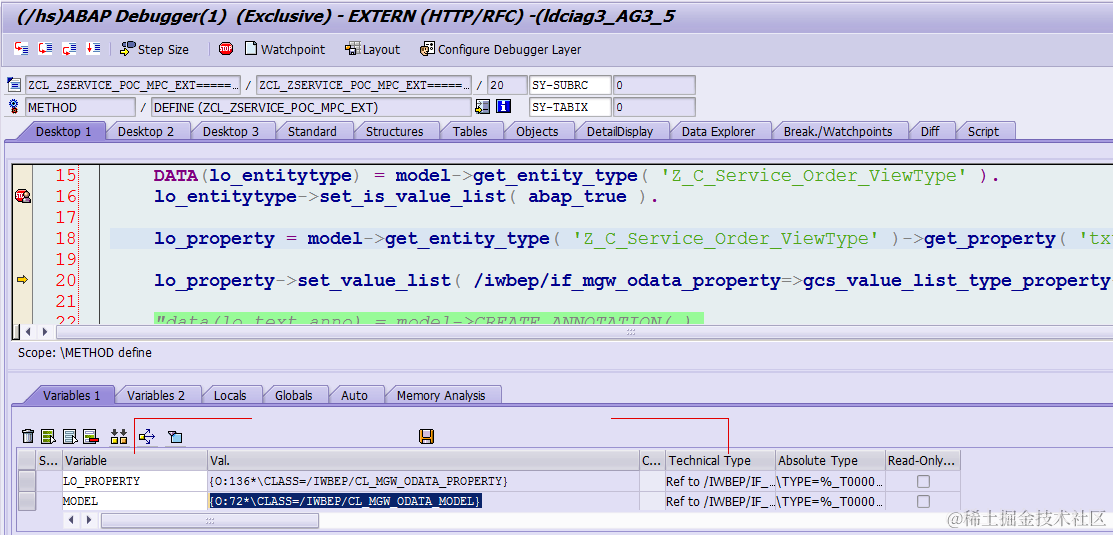Image resolution: width=1113 pixels, height=535 pixels.
Task: Click the trash can delete variable icon
Action: [x=28, y=436]
